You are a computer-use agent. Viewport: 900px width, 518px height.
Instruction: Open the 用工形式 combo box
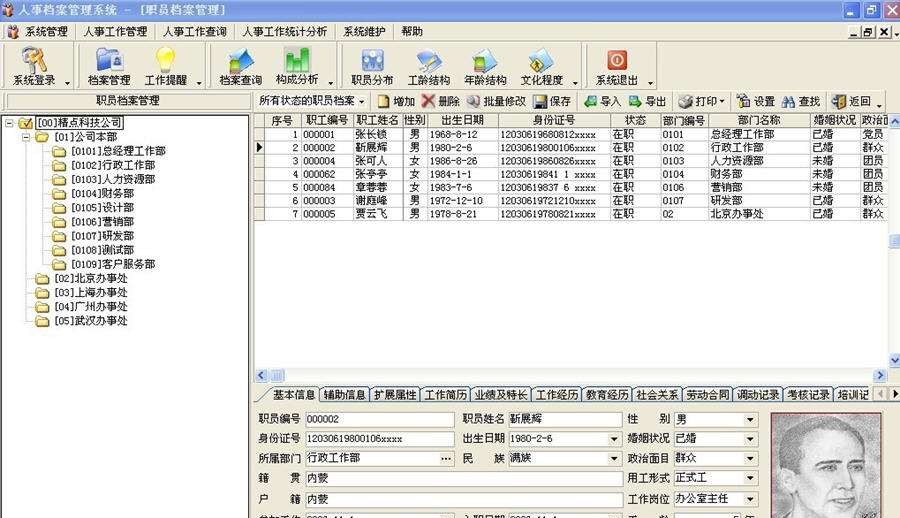point(750,478)
